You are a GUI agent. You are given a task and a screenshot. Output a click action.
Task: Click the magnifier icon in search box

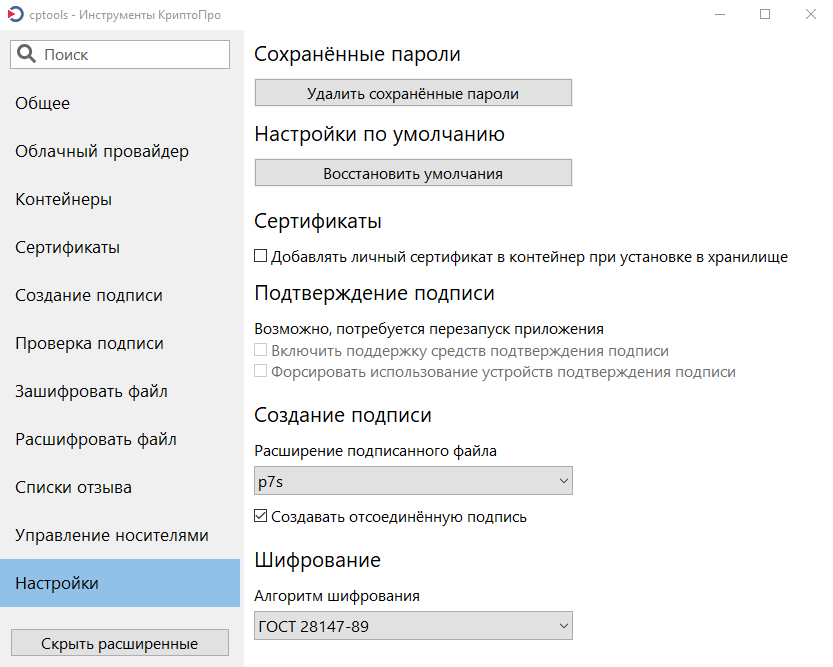point(26,55)
